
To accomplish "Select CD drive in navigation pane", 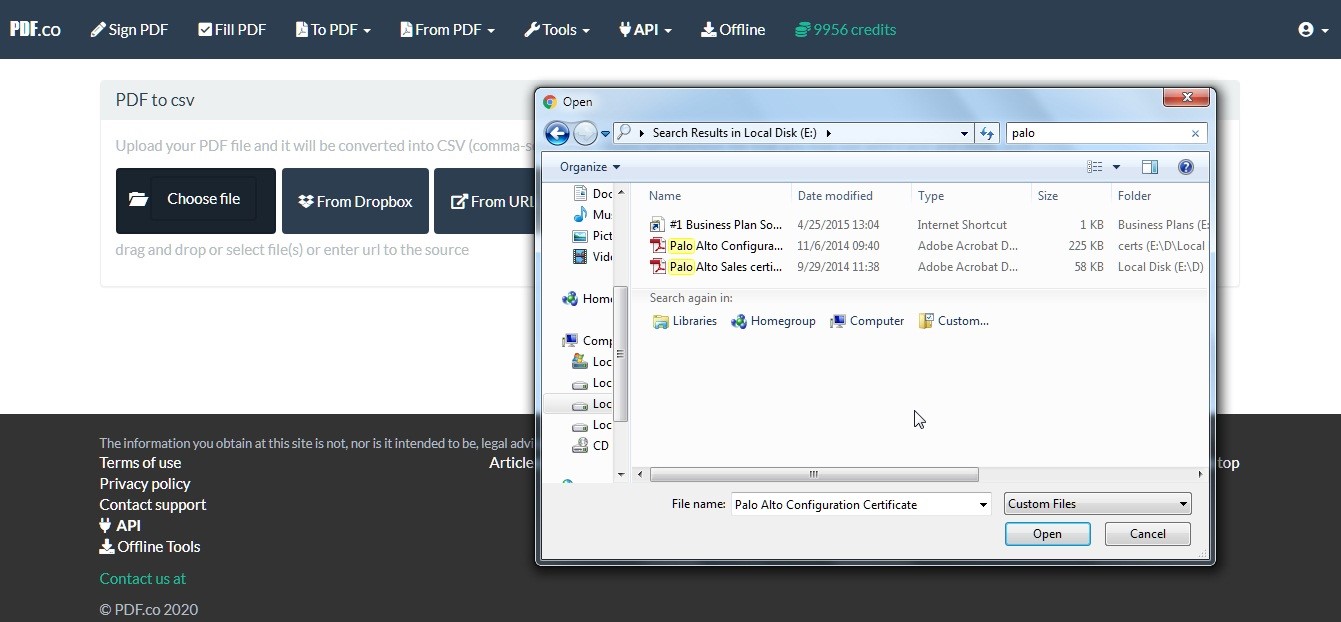I will tap(591, 446).
